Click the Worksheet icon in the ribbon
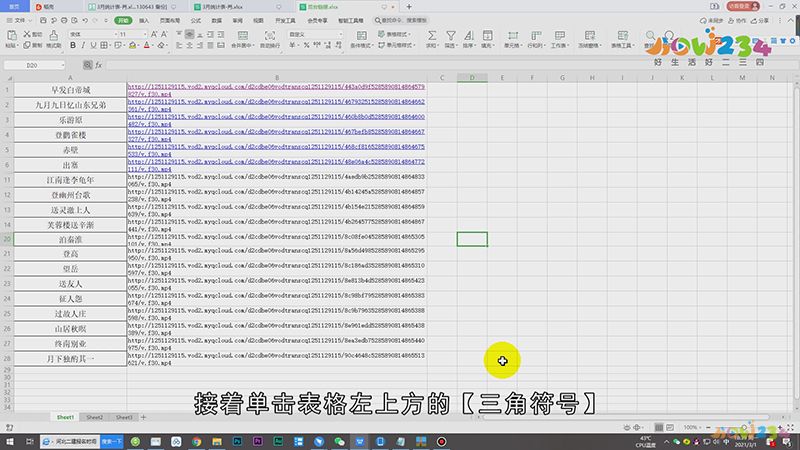 coord(559,36)
